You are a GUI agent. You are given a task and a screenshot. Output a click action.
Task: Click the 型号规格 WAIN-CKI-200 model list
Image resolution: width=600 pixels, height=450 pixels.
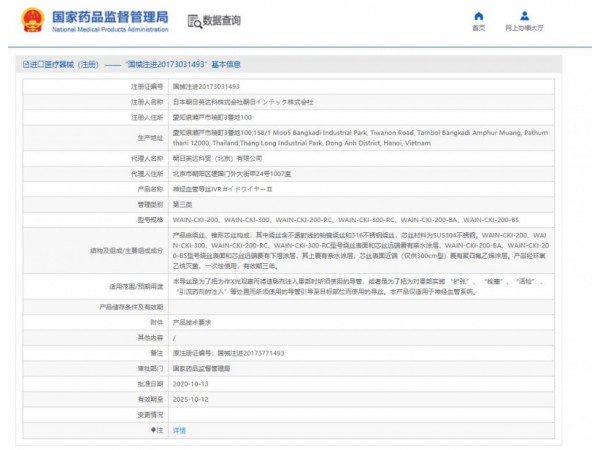coord(346,218)
